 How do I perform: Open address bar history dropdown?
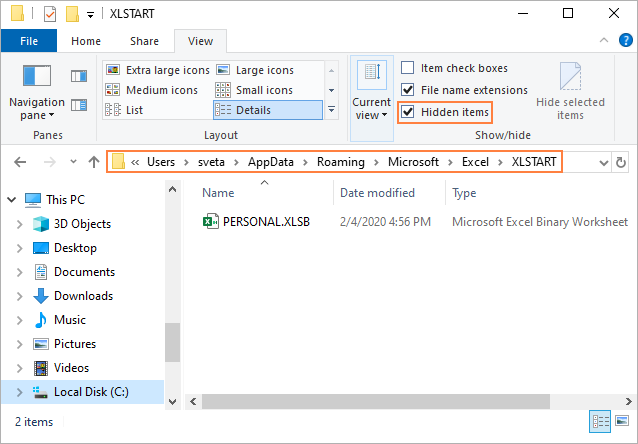pos(603,162)
